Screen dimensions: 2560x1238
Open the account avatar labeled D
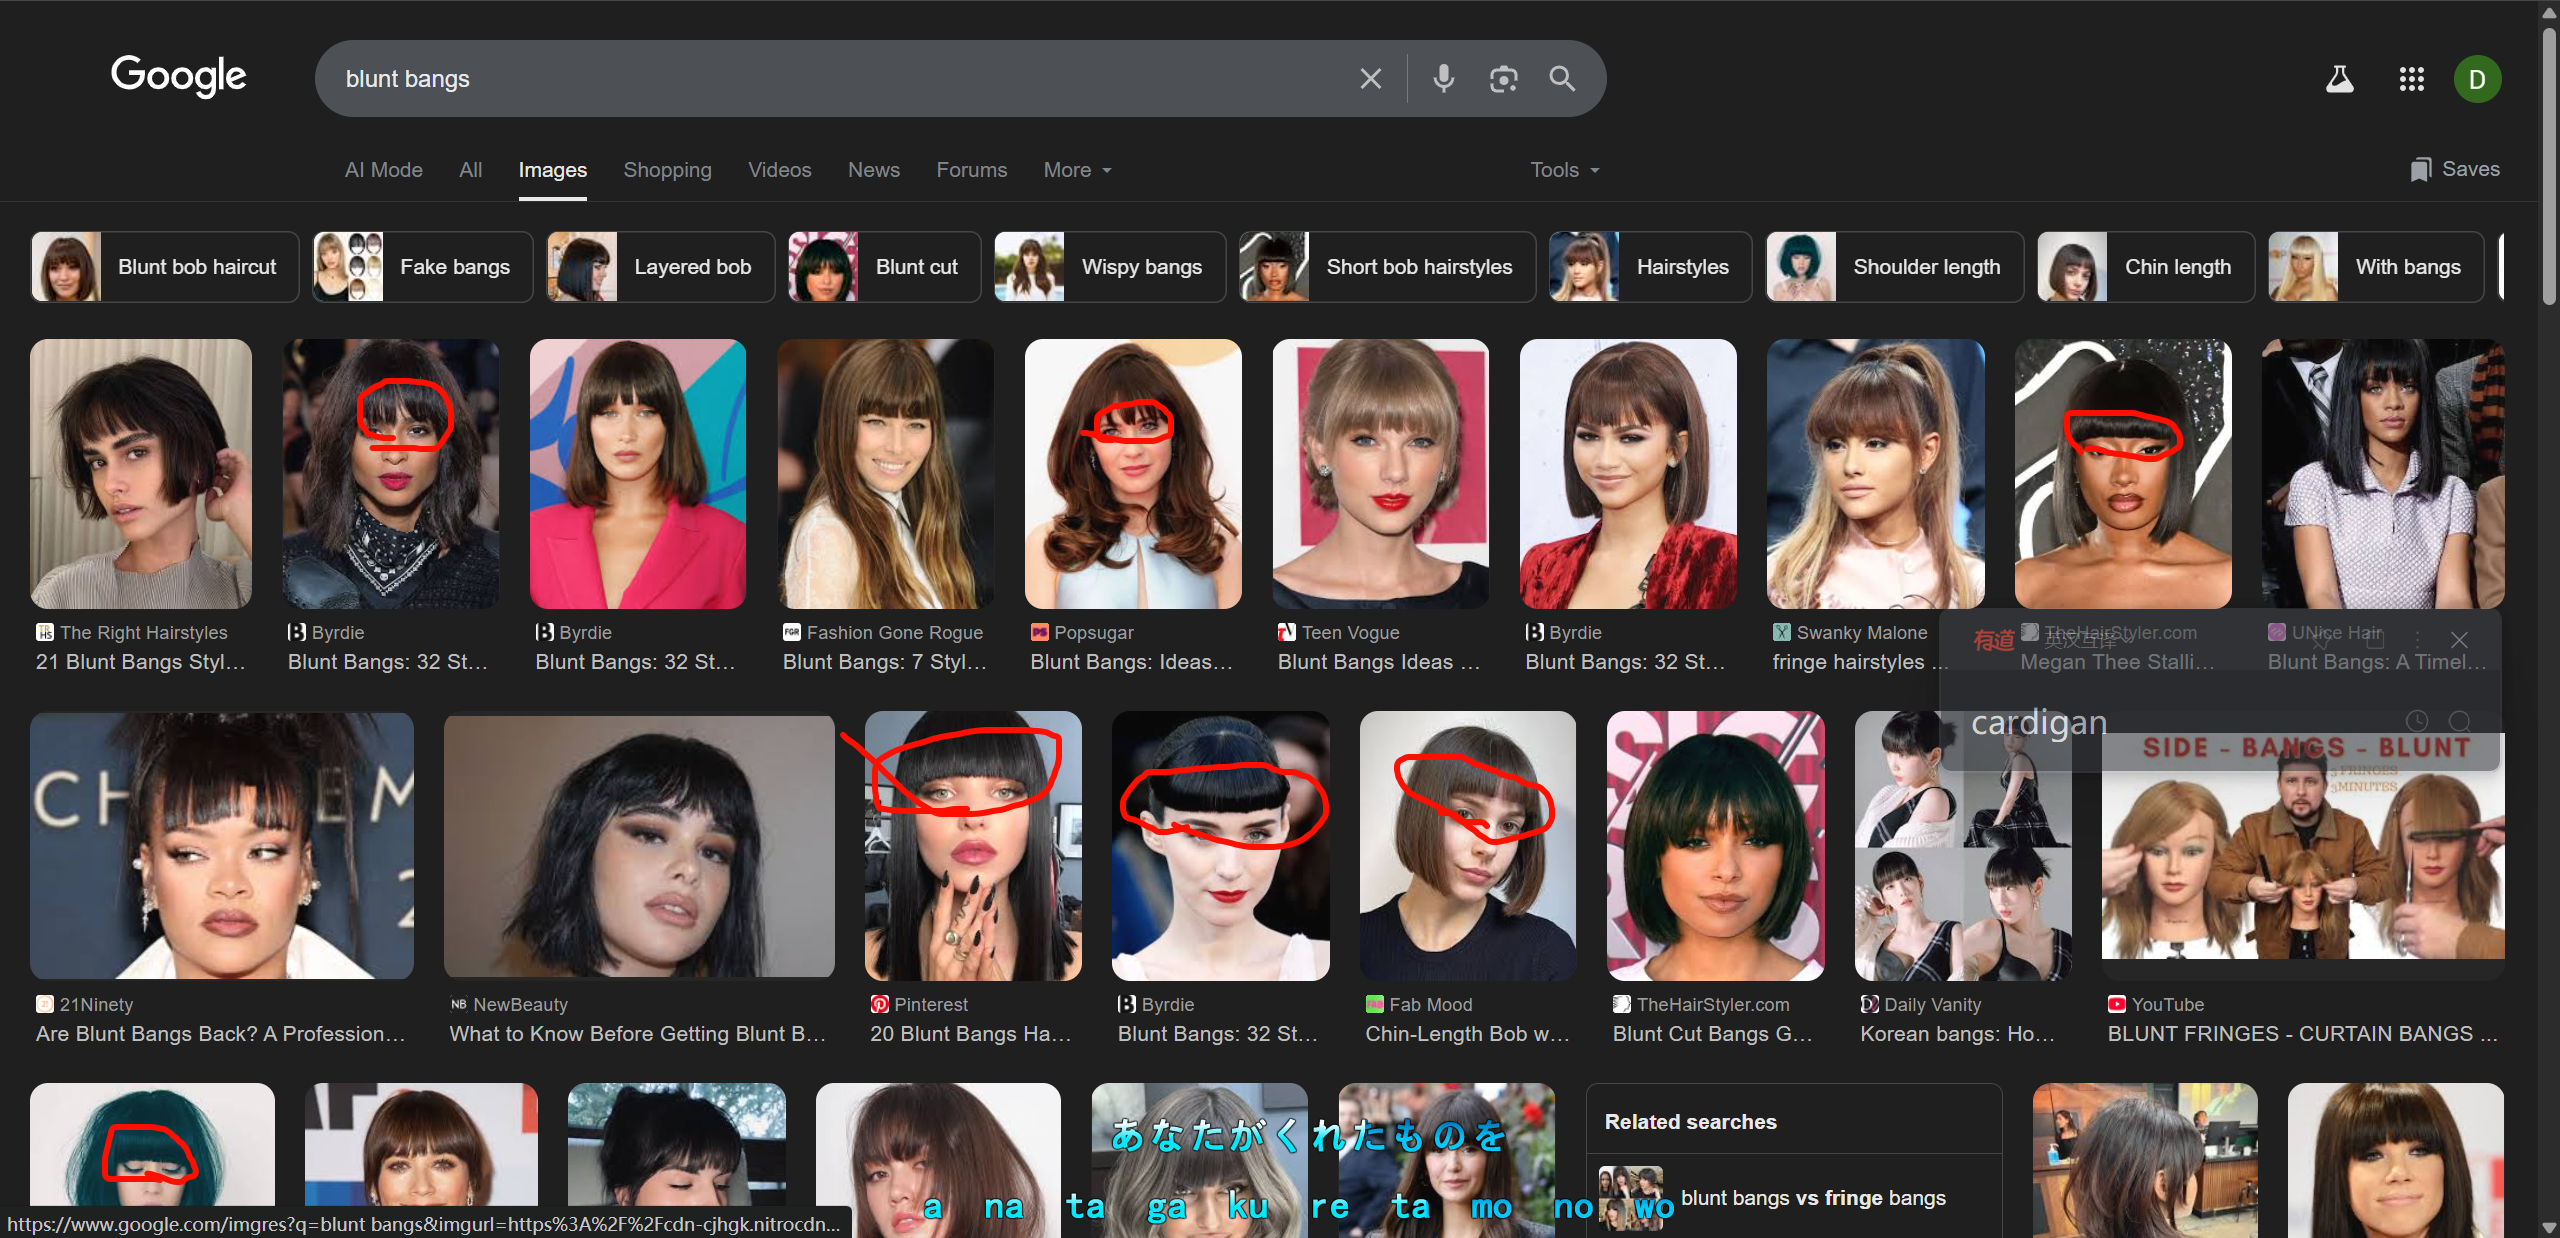click(2477, 79)
